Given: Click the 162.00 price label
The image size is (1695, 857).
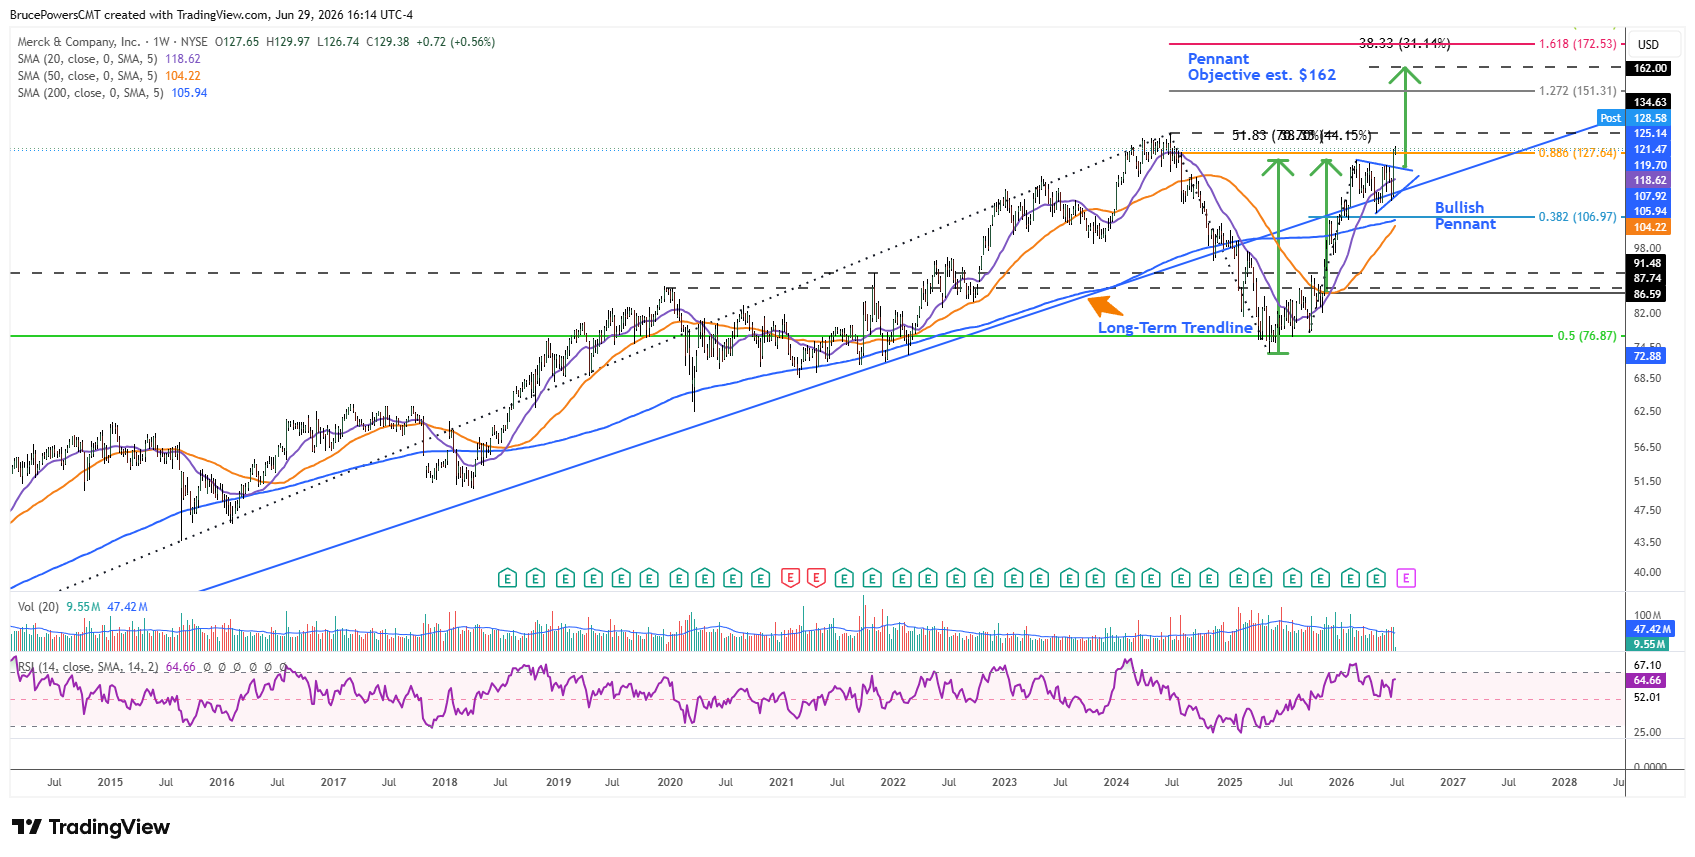Looking at the screenshot, I should pos(1650,68).
